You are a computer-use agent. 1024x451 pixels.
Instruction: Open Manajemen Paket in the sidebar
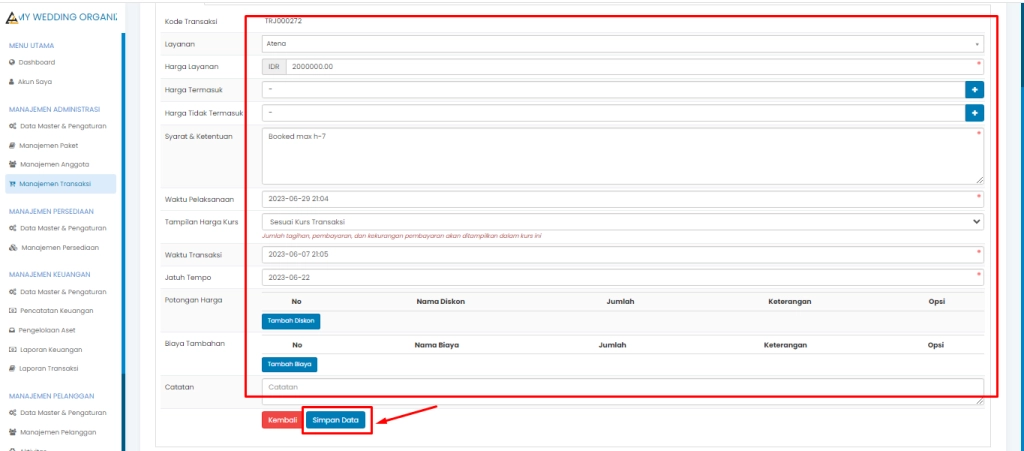49,145
